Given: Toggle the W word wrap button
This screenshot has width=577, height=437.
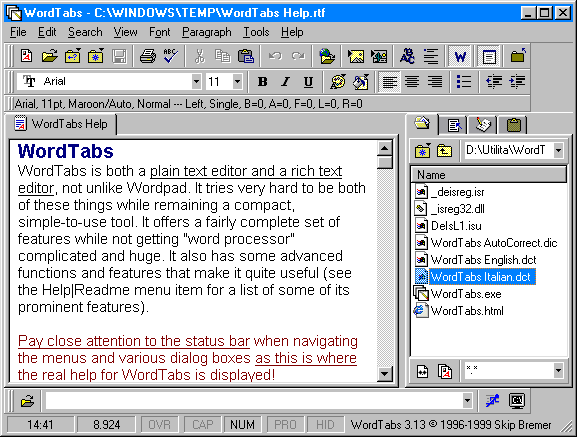Looking at the screenshot, I should click(x=460, y=56).
